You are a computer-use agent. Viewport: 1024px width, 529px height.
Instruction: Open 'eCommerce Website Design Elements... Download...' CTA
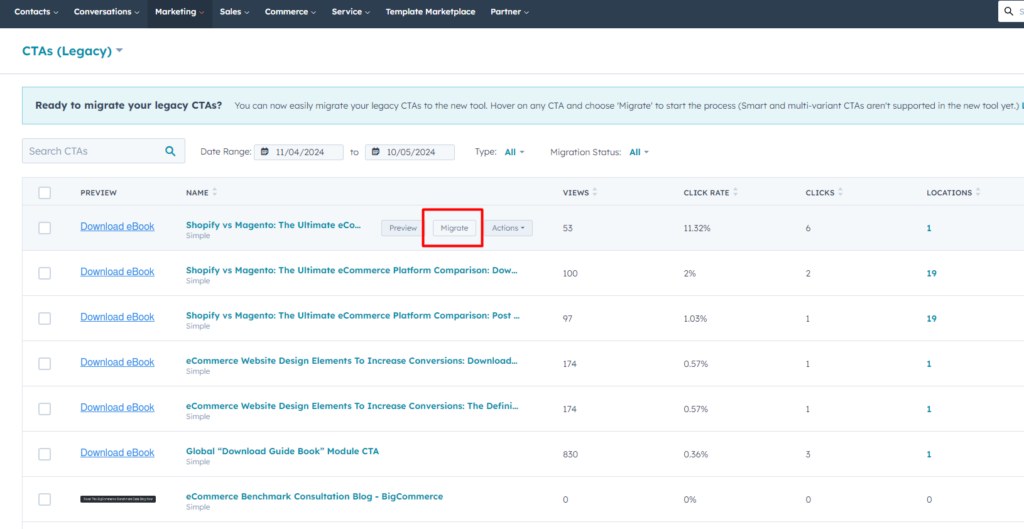351,361
